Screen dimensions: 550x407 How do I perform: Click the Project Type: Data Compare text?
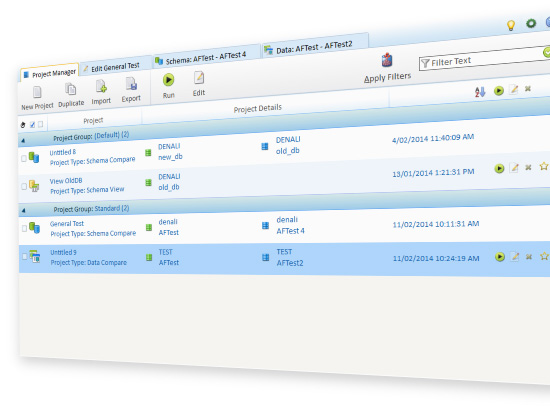pyautogui.click(x=88, y=262)
